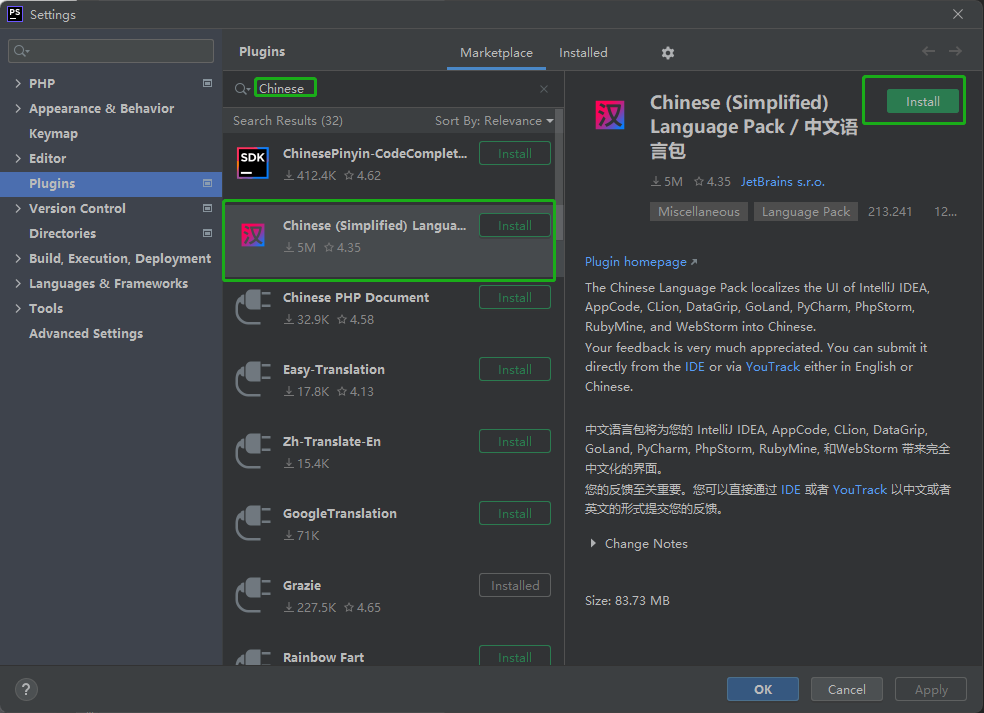The image size is (984, 713).
Task: Open the JetBrains s.r.o. vendor link
Action: click(783, 181)
